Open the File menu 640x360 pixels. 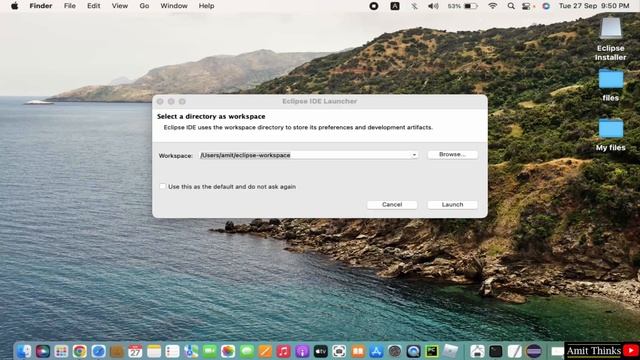tap(70, 6)
